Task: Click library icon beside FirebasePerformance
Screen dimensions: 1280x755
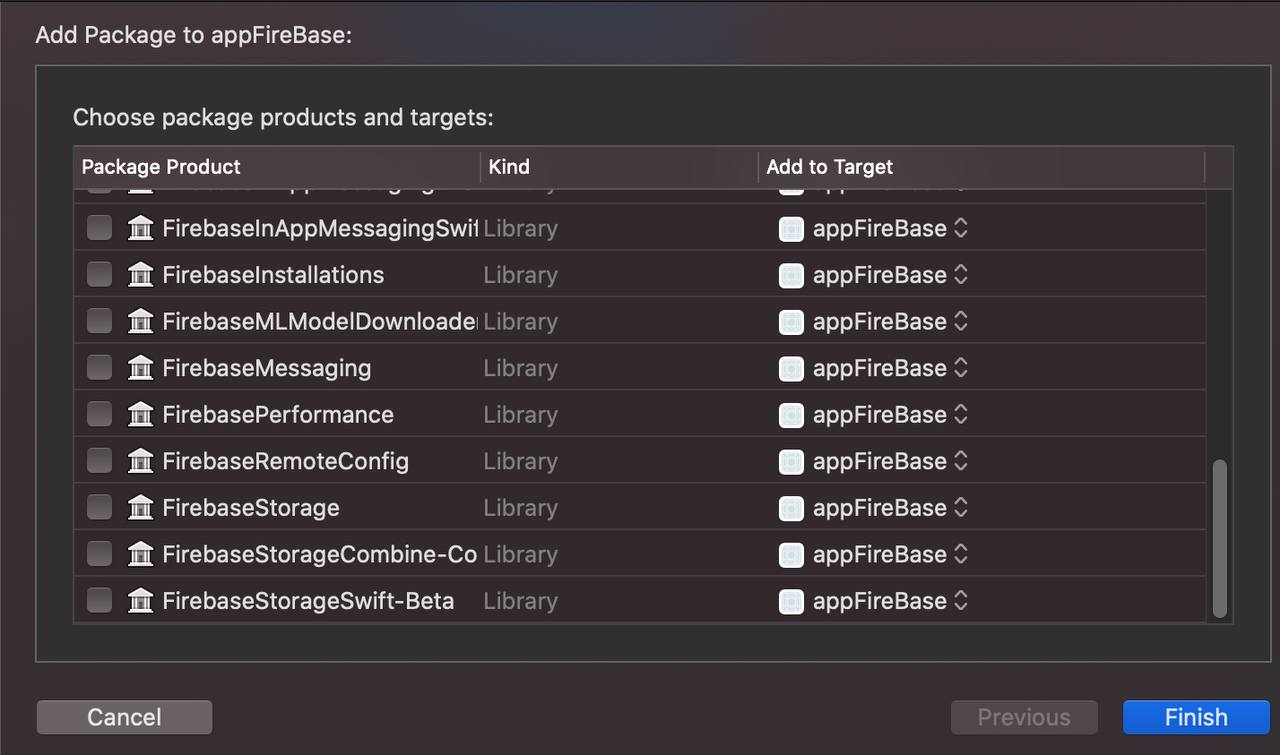Action: tap(141, 414)
